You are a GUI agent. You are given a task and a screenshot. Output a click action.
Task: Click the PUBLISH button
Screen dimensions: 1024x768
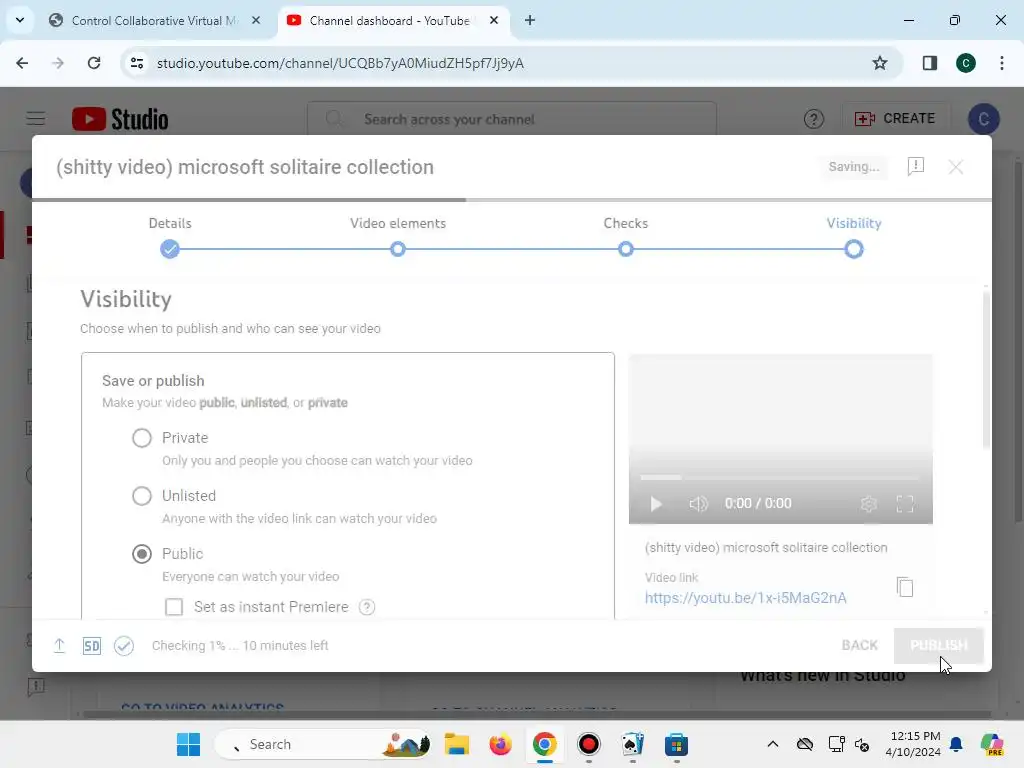click(x=938, y=645)
